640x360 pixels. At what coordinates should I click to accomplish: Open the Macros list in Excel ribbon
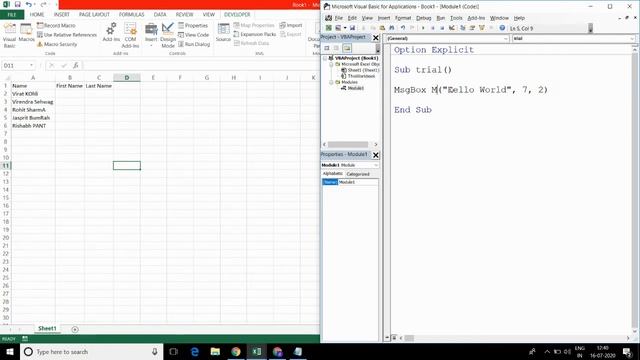(26, 33)
